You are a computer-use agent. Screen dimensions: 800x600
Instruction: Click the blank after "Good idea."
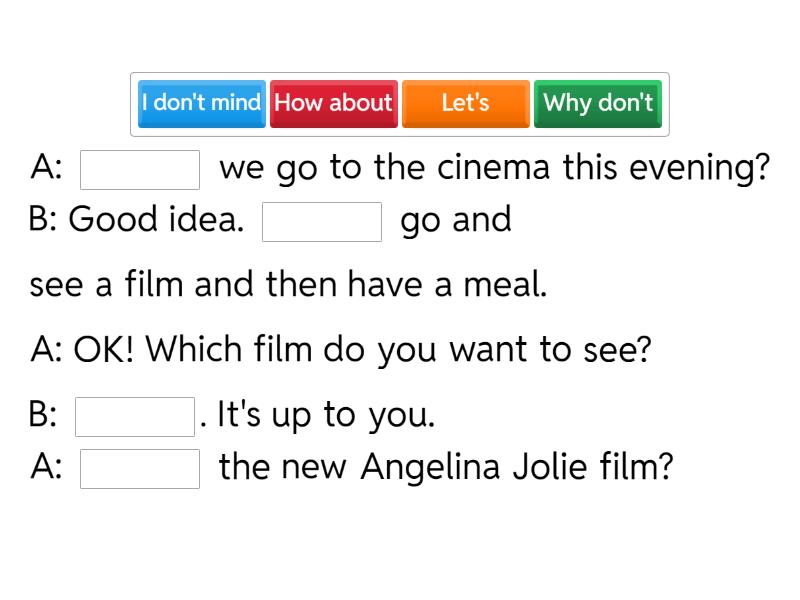322,221
